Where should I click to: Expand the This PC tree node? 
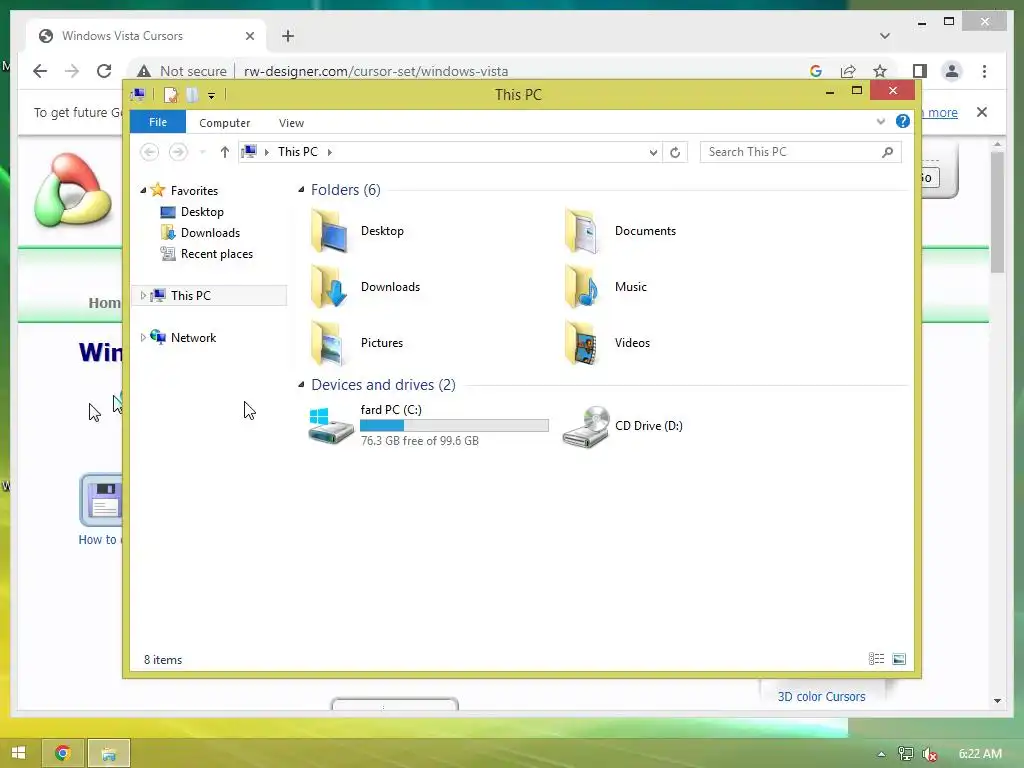tap(143, 296)
